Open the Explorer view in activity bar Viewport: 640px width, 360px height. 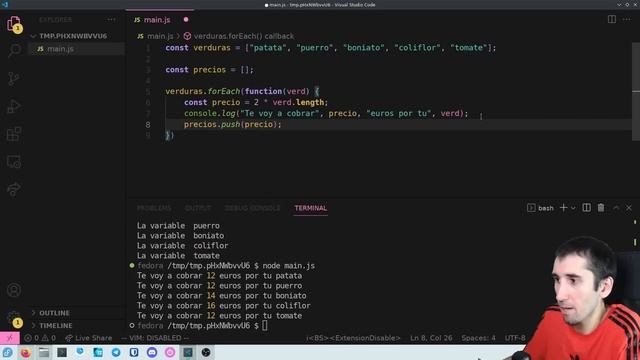(14, 23)
